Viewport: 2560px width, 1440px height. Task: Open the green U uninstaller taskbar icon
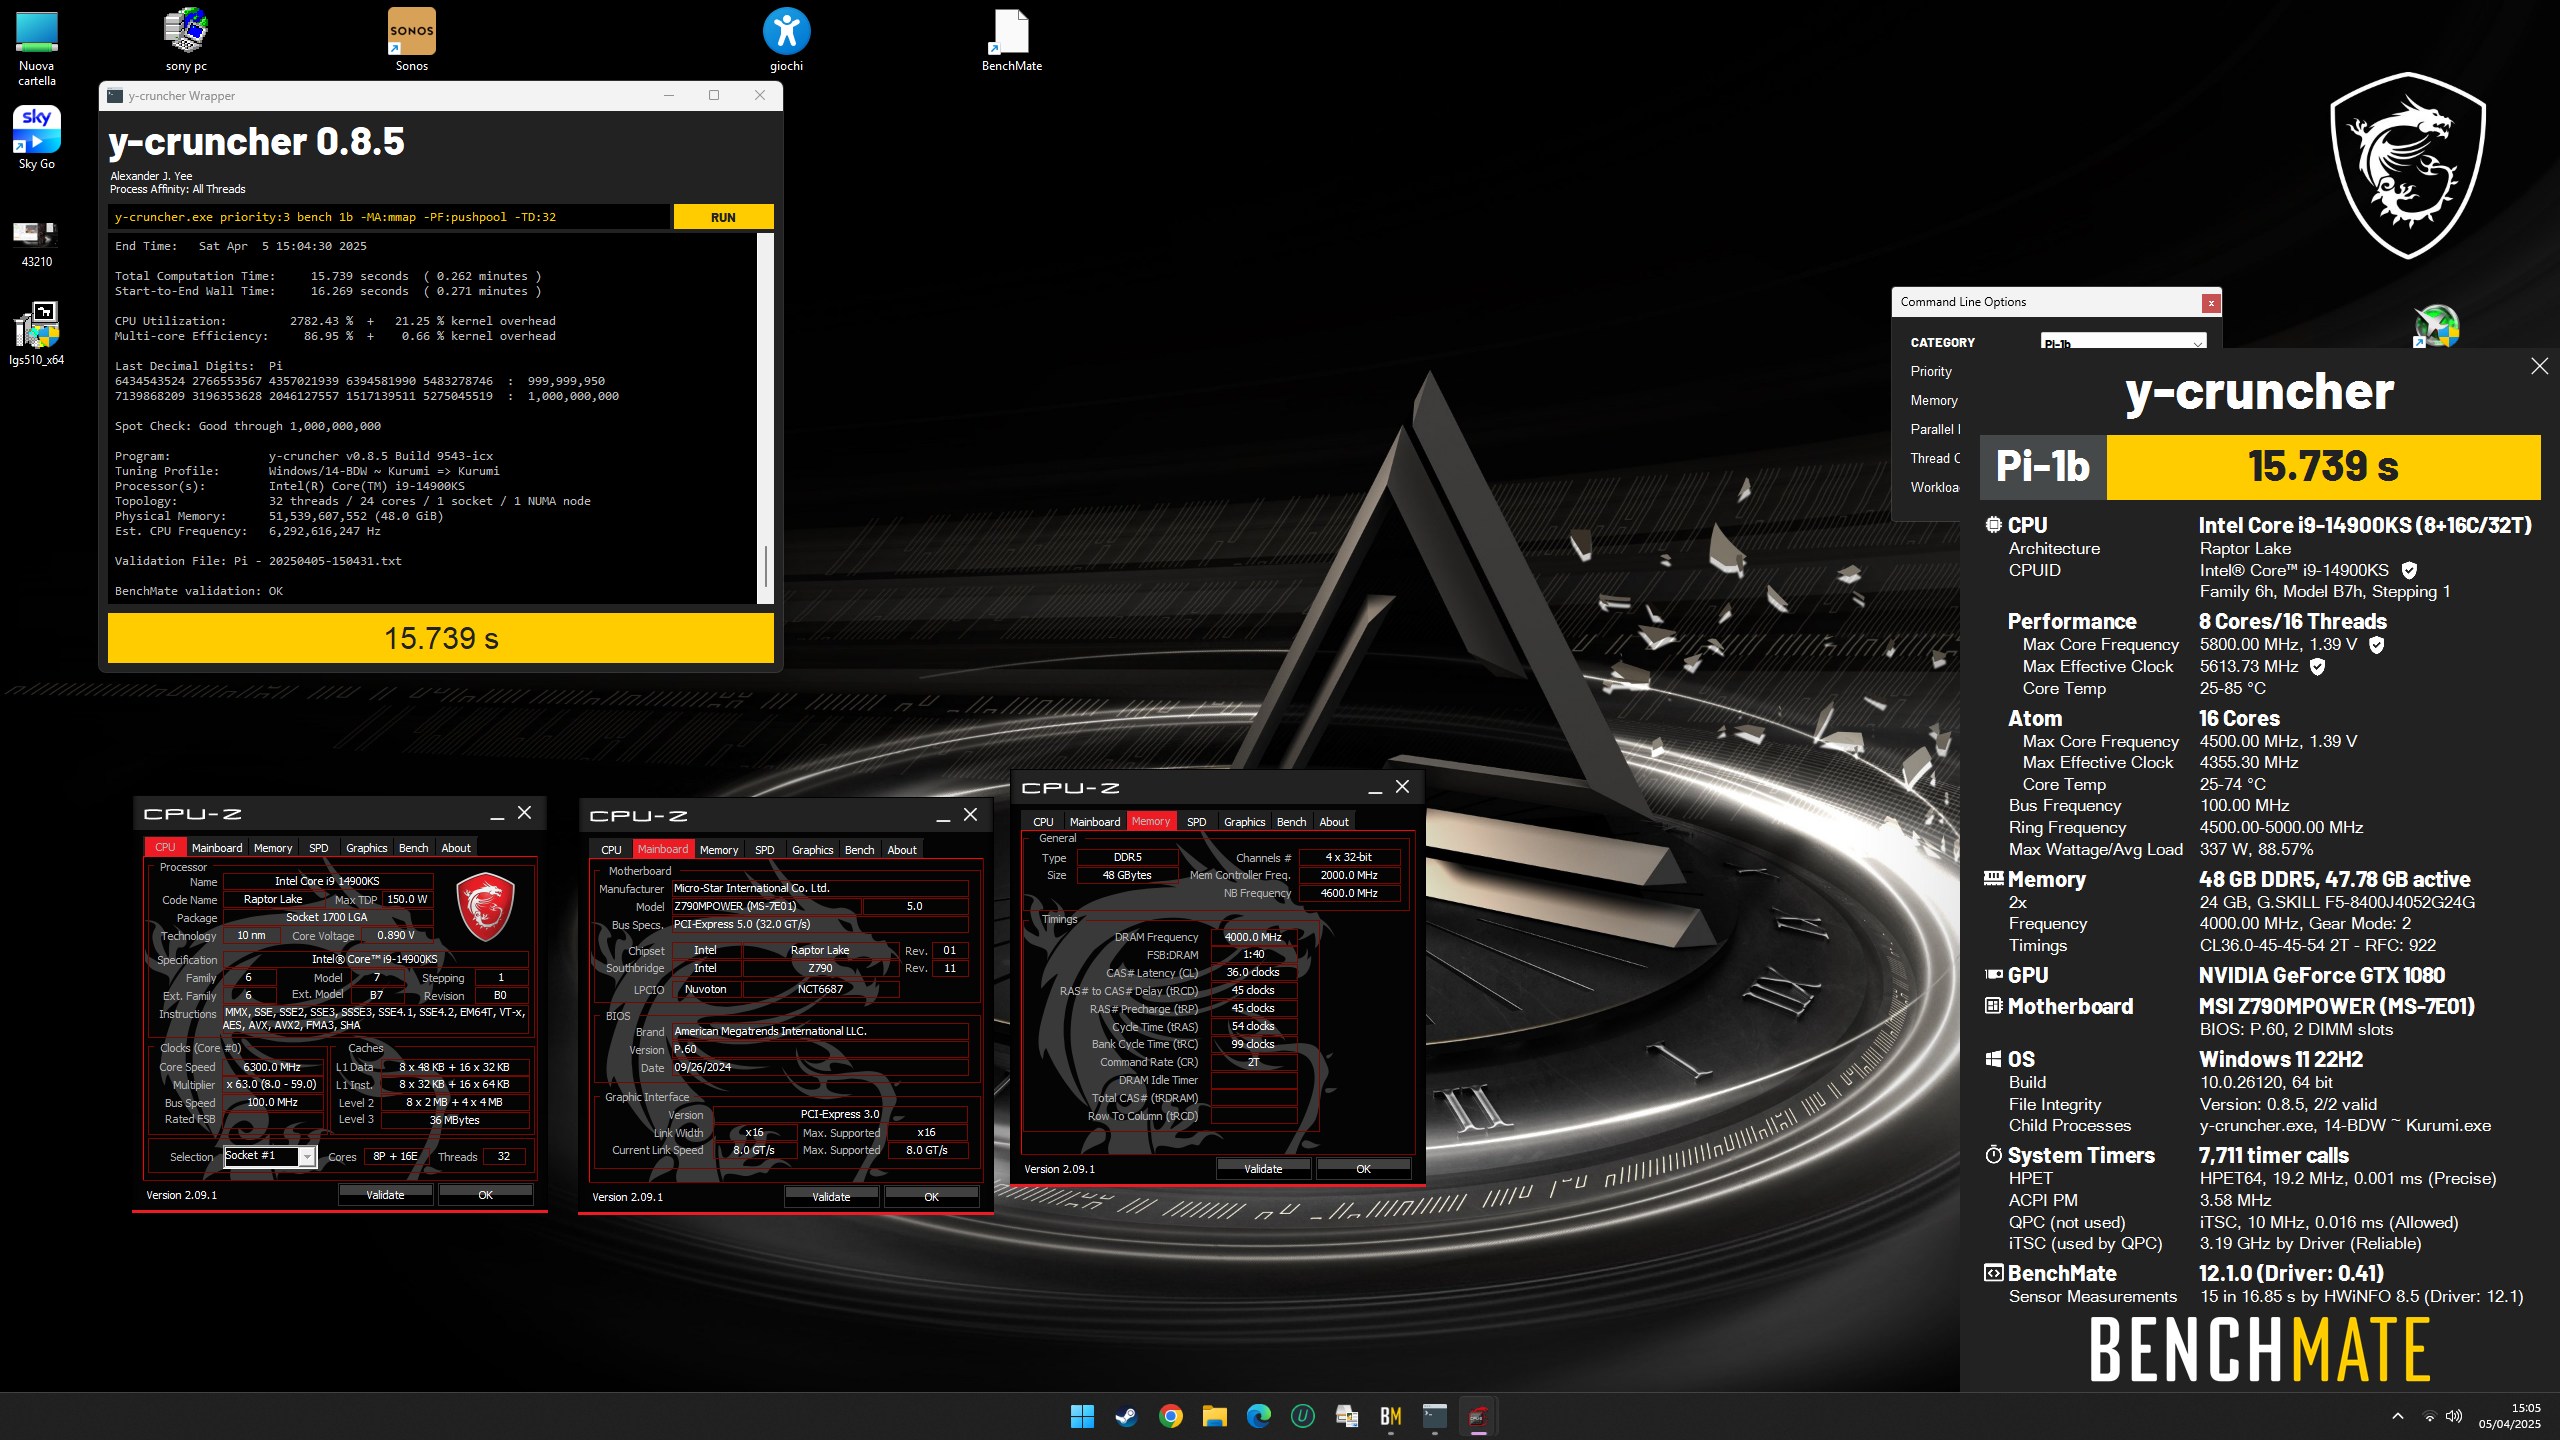click(x=1302, y=1416)
